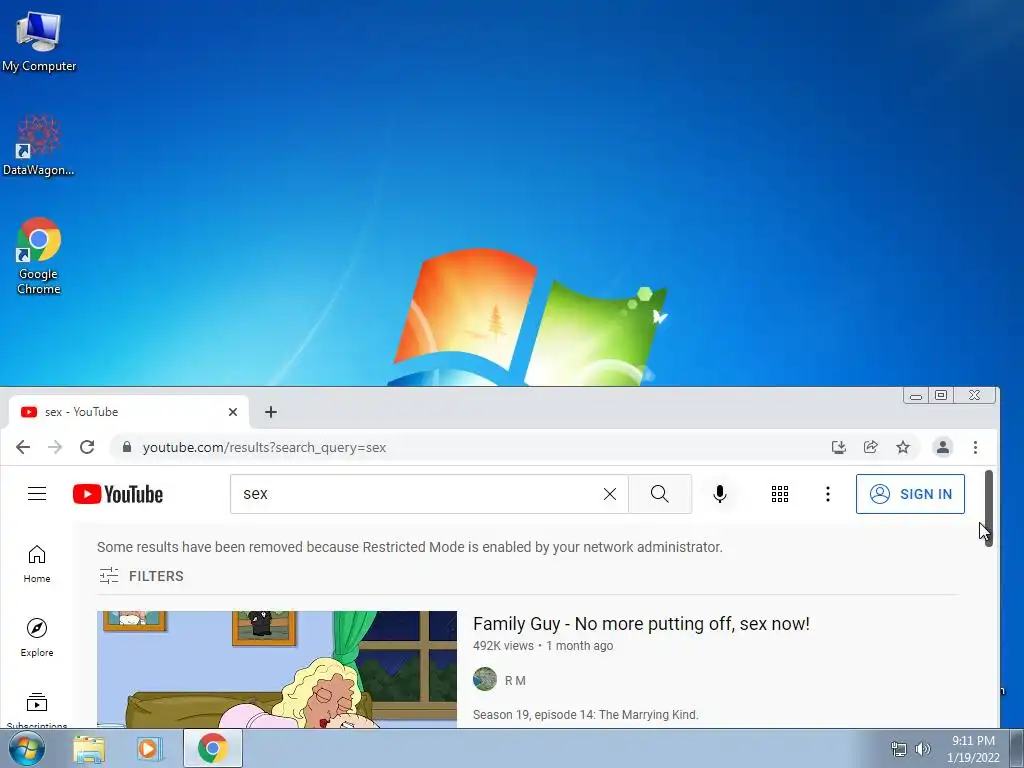Open YouTube apps grid

click(780, 494)
